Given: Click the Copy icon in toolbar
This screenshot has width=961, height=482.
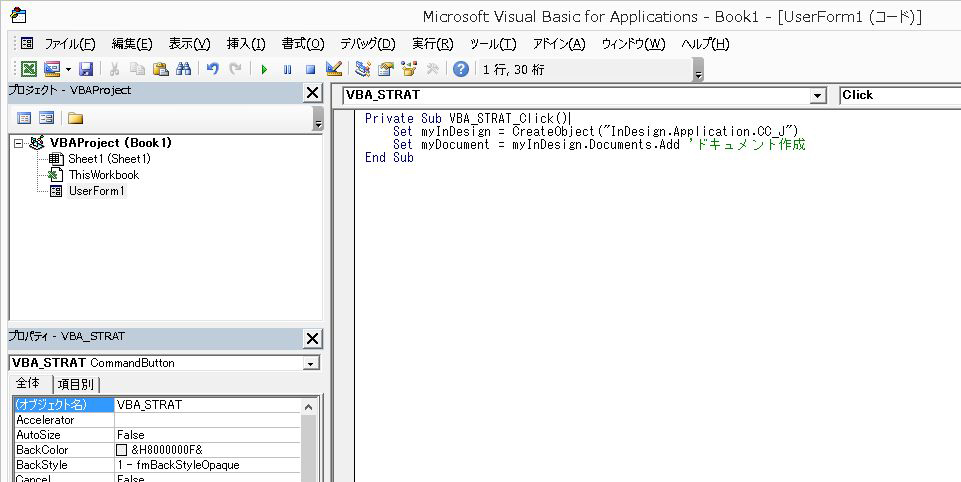Looking at the screenshot, I should (137, 69).
